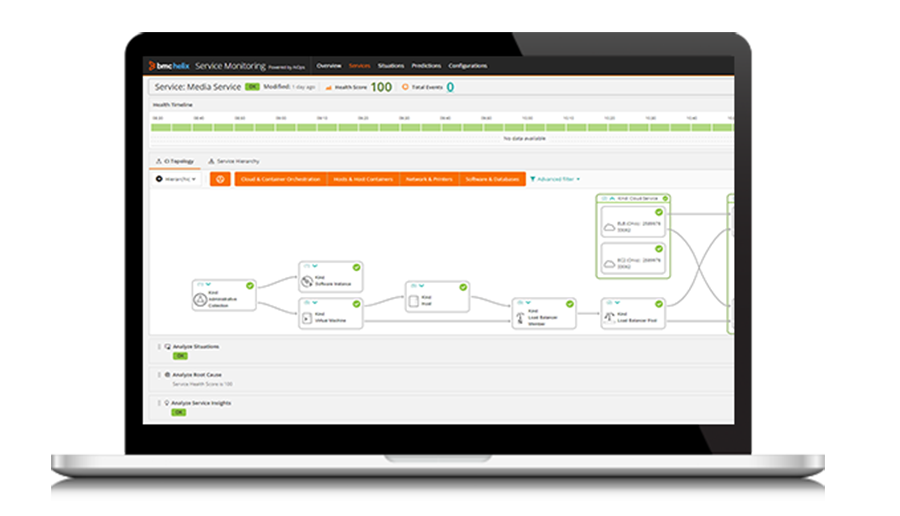900x516 pixels.
Task: Toggle the Cloud & Container Orchestration filter
Action: (280, 179)
